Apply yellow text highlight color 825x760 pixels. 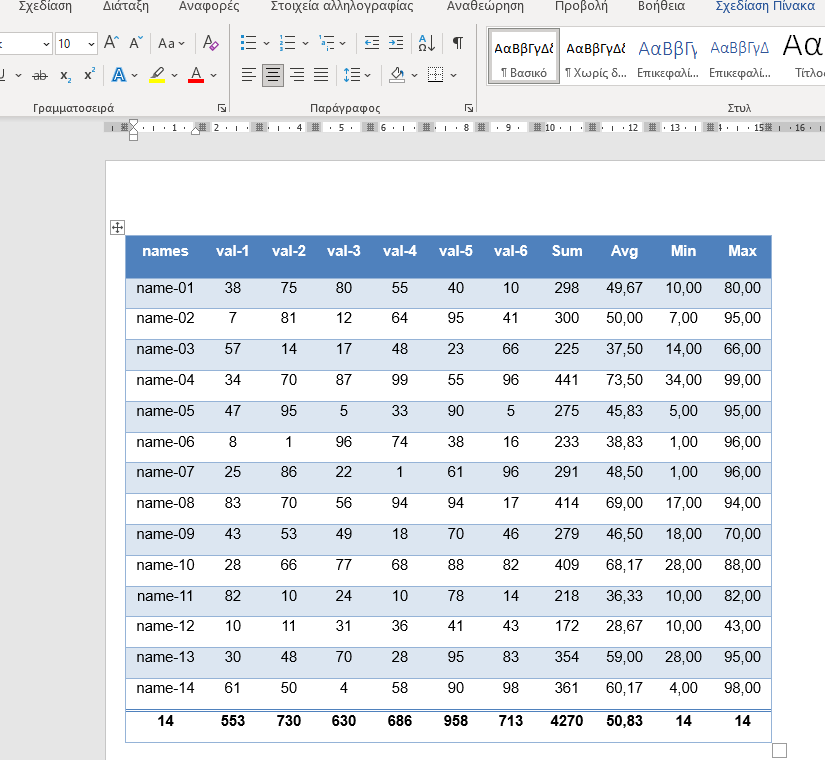coord(157,75)
